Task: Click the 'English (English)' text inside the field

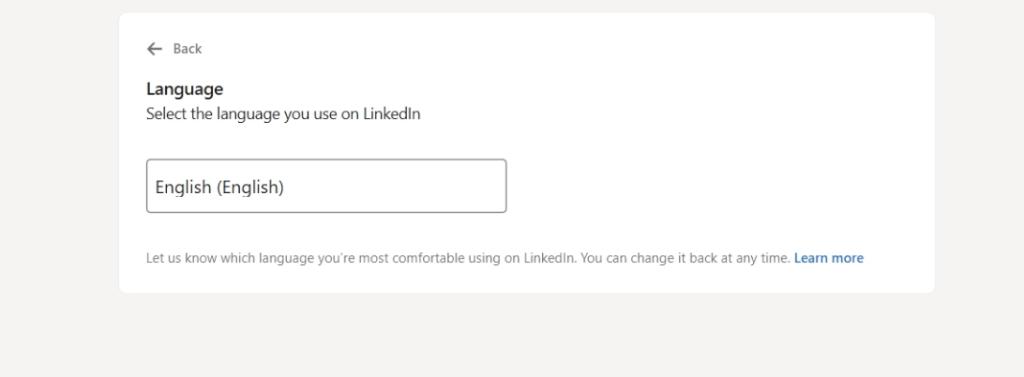Action: [219, 188]
